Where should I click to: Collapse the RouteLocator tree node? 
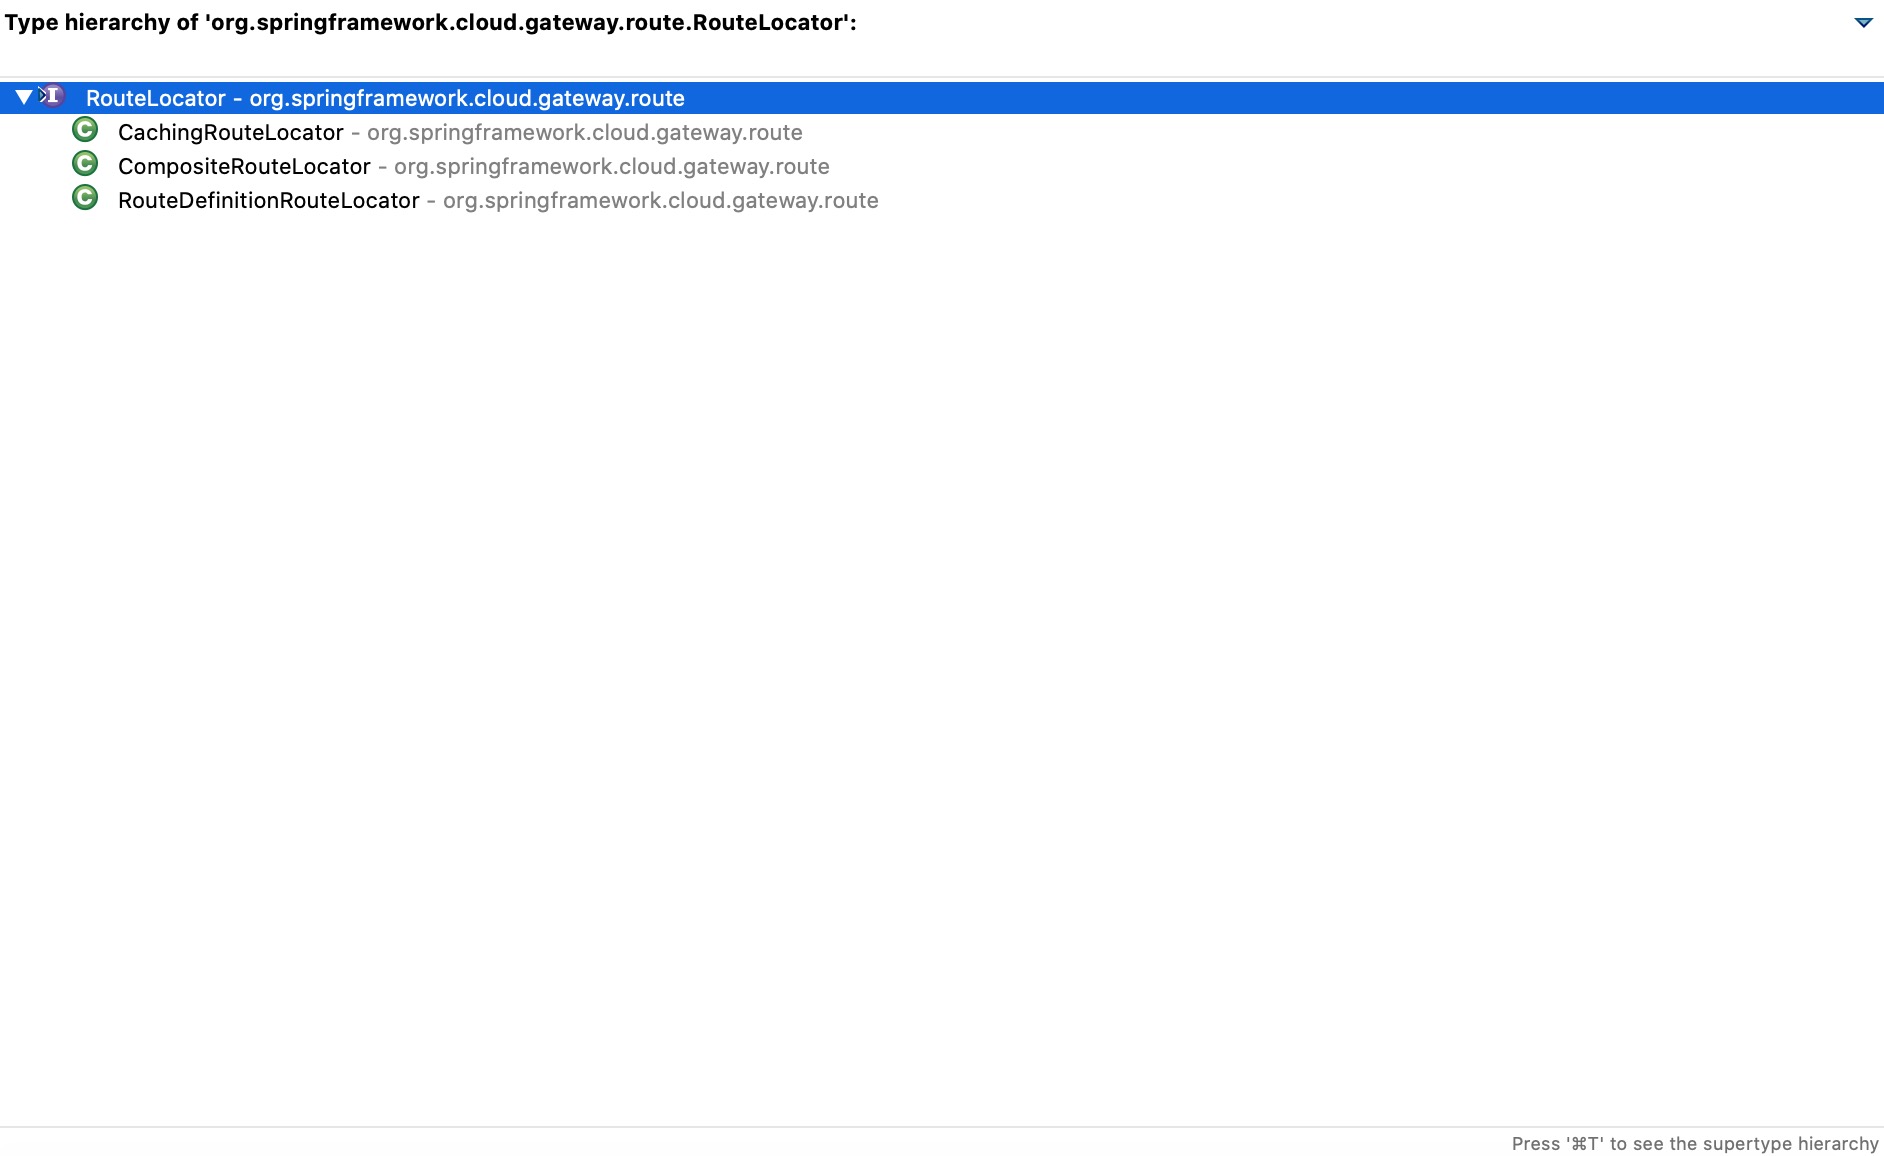click(x=23, y=97)
